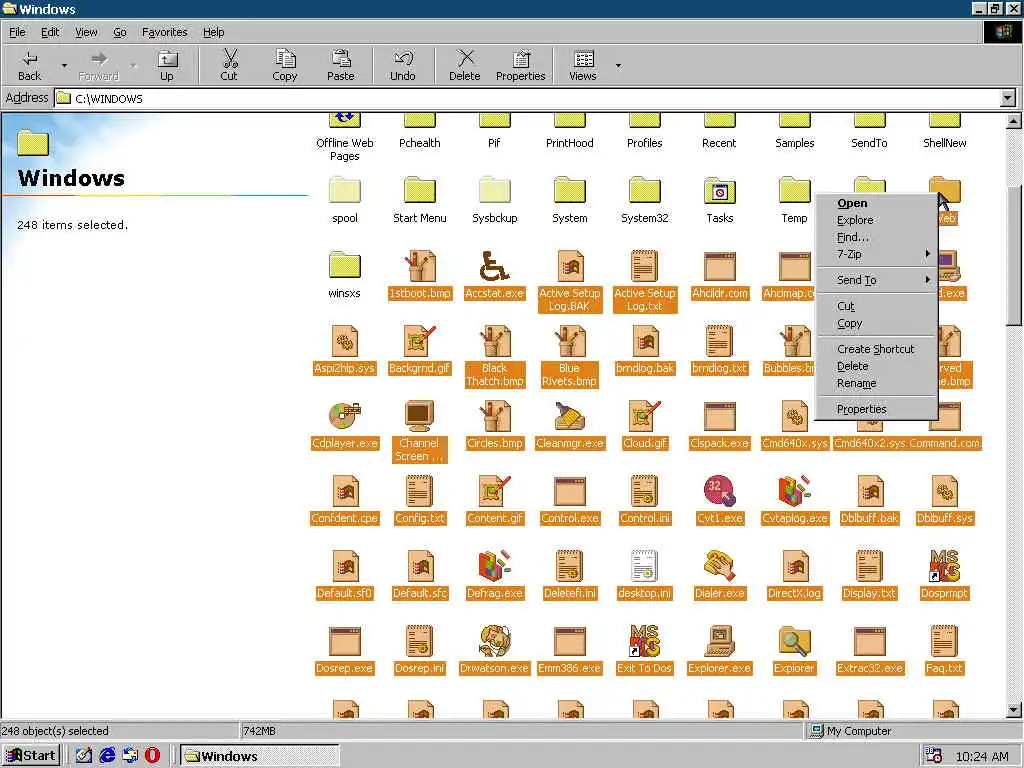Expand the Send To submenu
This screenshot has width=1024, height=768.
point(876,280)
